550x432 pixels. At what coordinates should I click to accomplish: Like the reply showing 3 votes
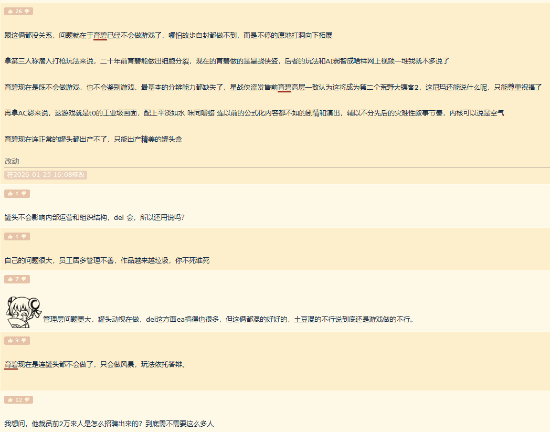pos(11,340)
